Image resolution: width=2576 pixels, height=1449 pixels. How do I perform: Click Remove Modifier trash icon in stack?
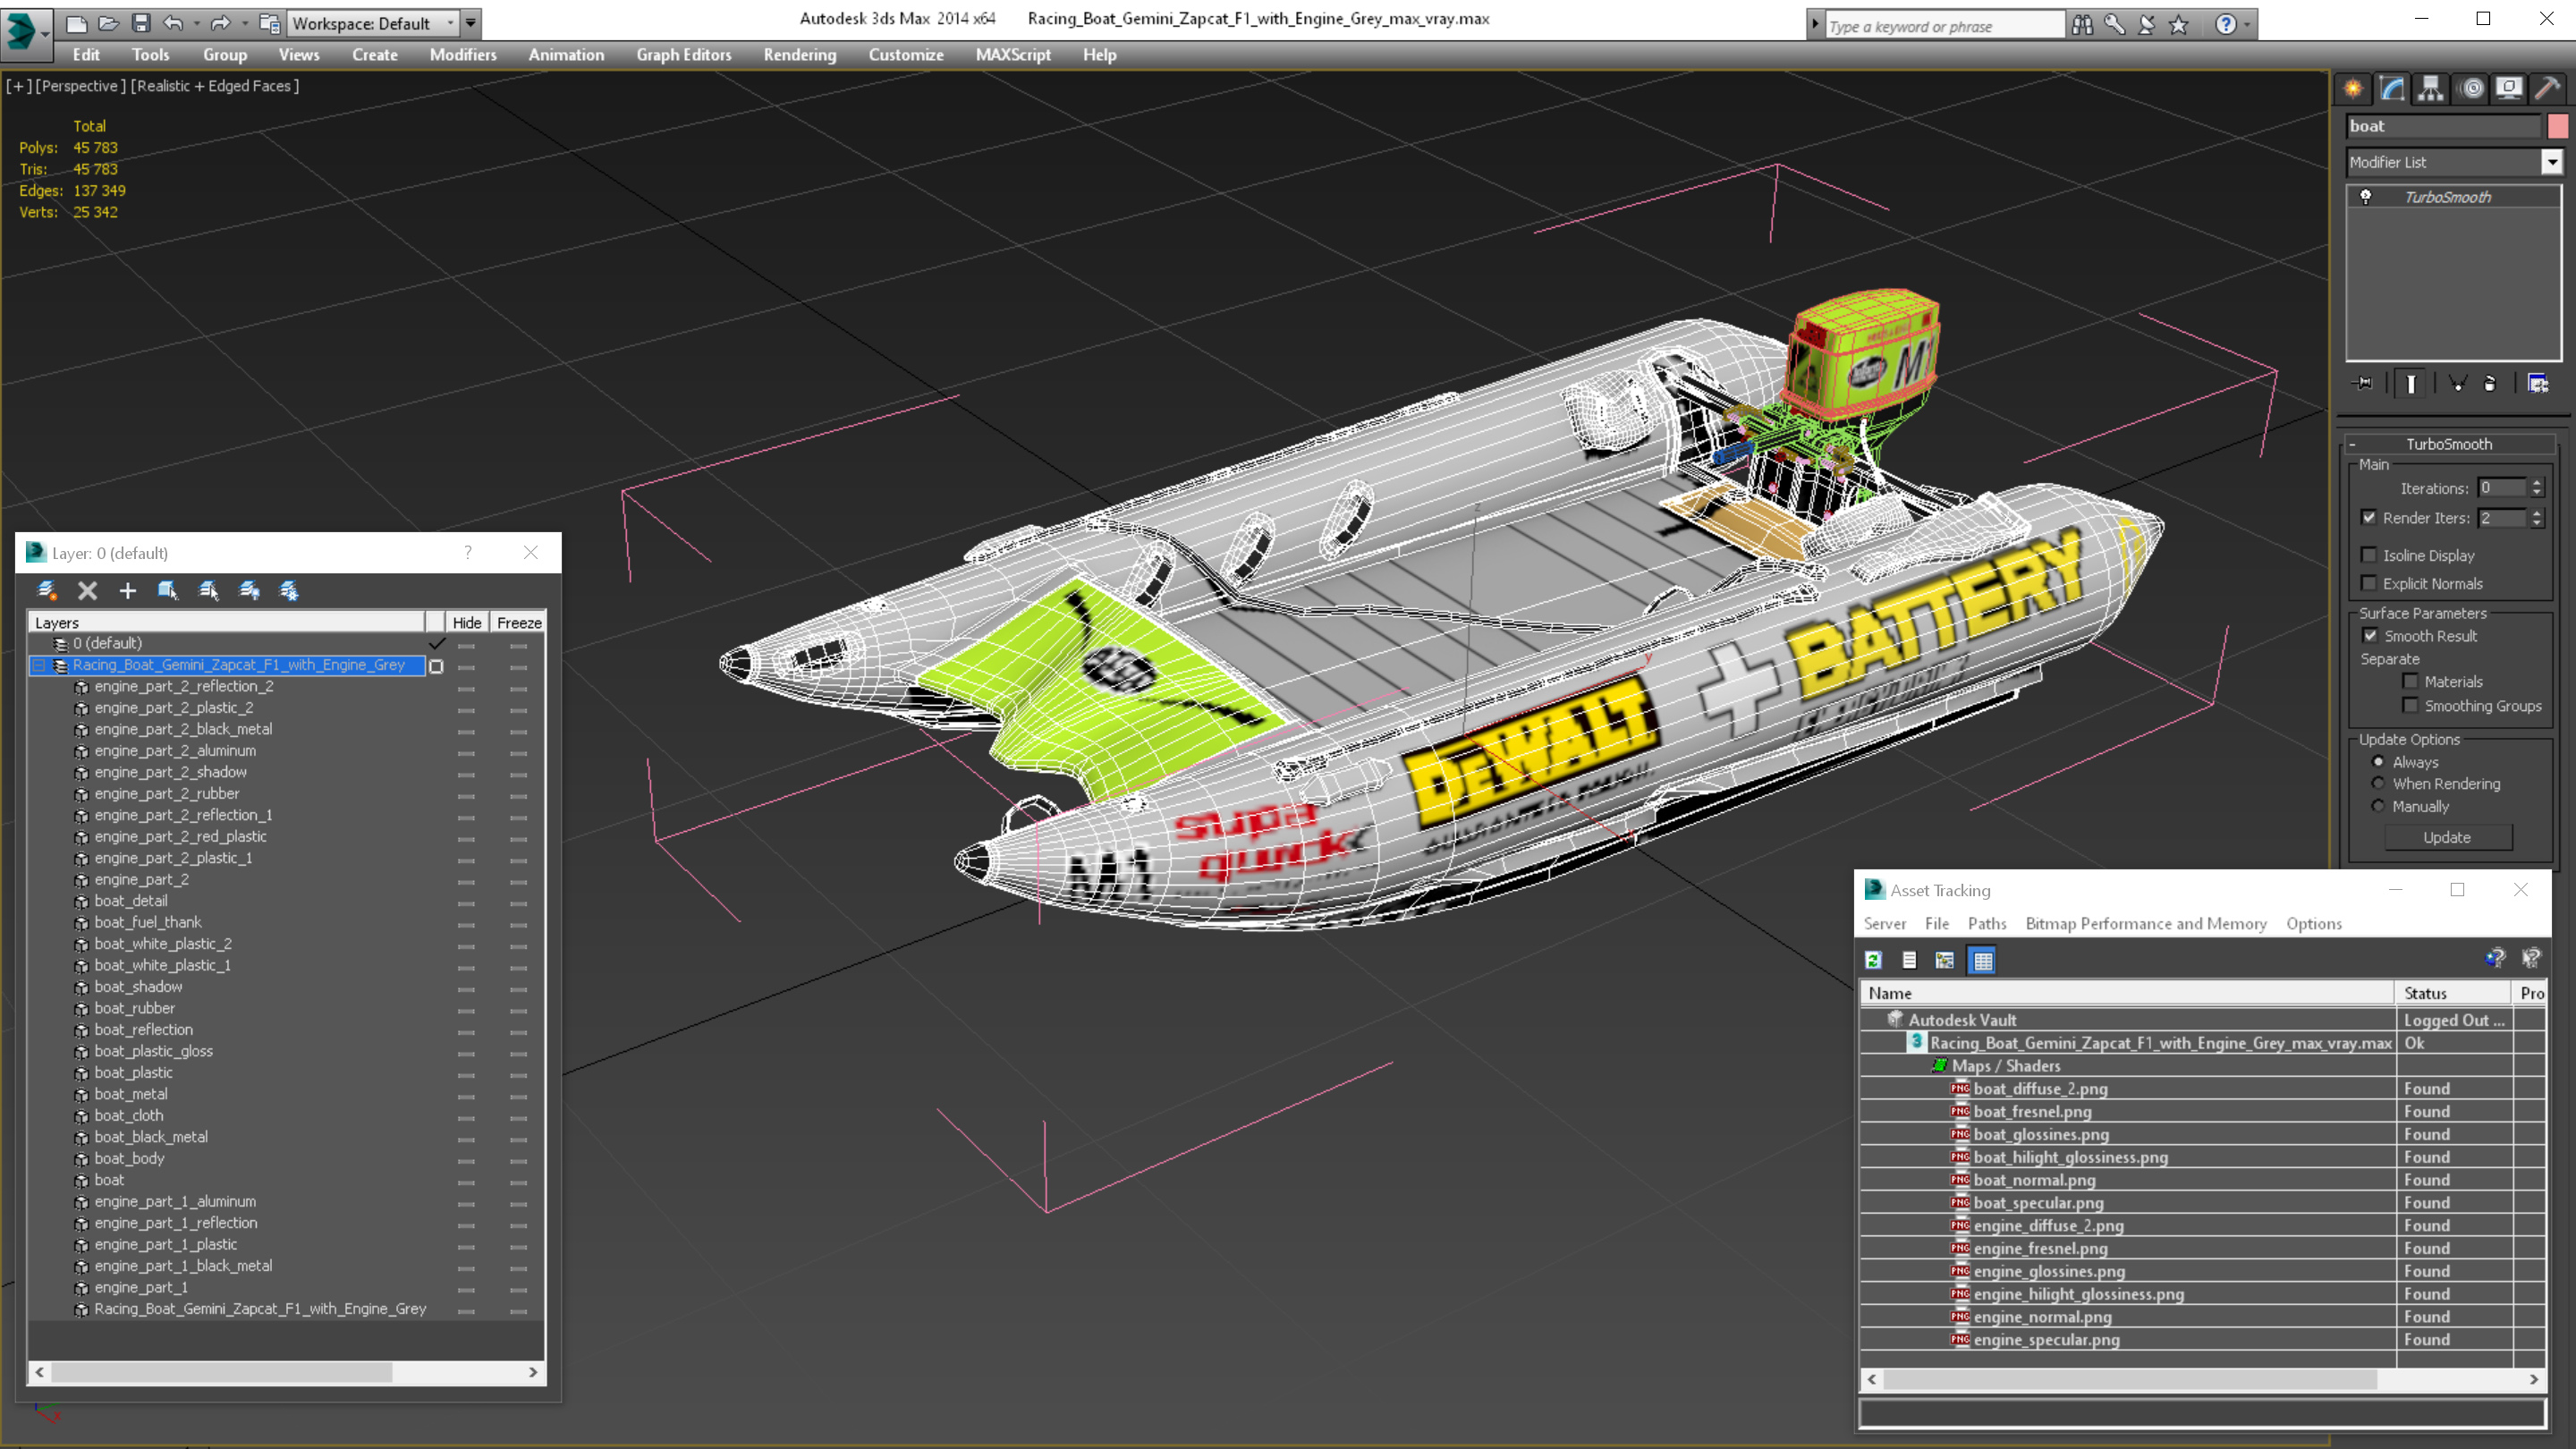tap(2490, 383)
